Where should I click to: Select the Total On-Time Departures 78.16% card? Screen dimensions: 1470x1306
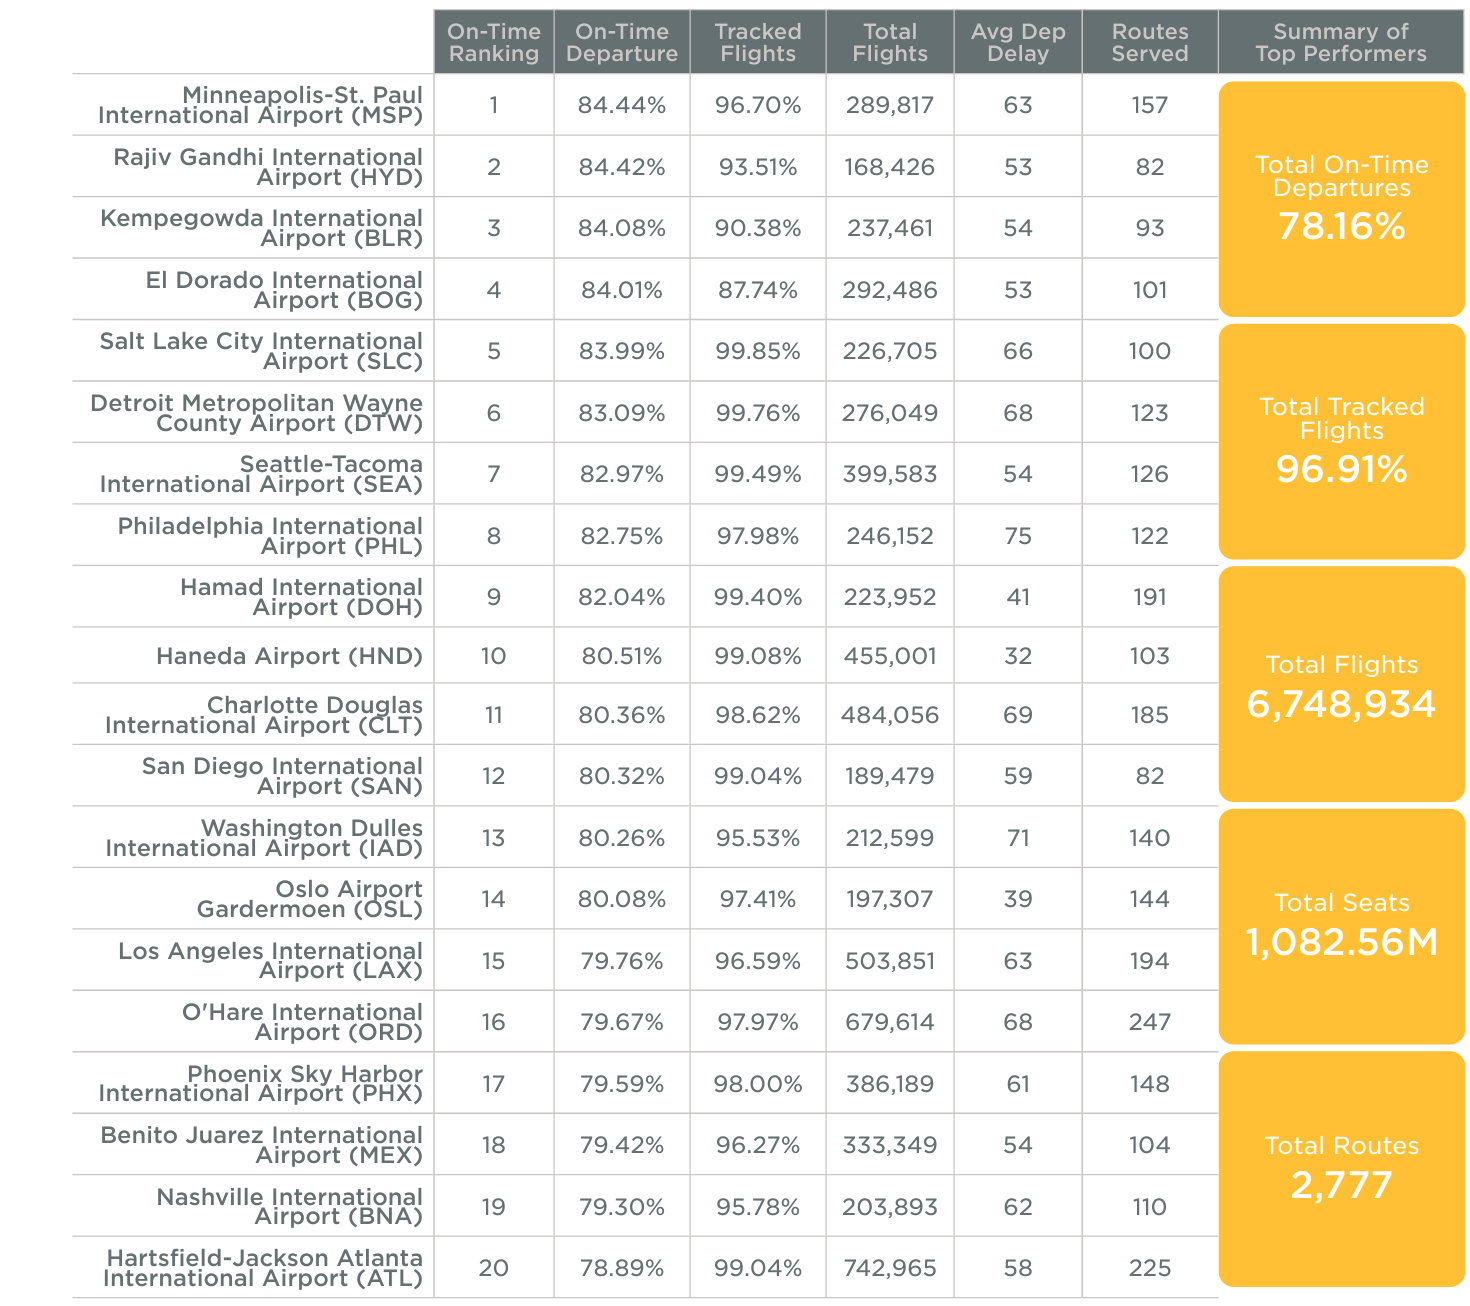click(1341, 199)
